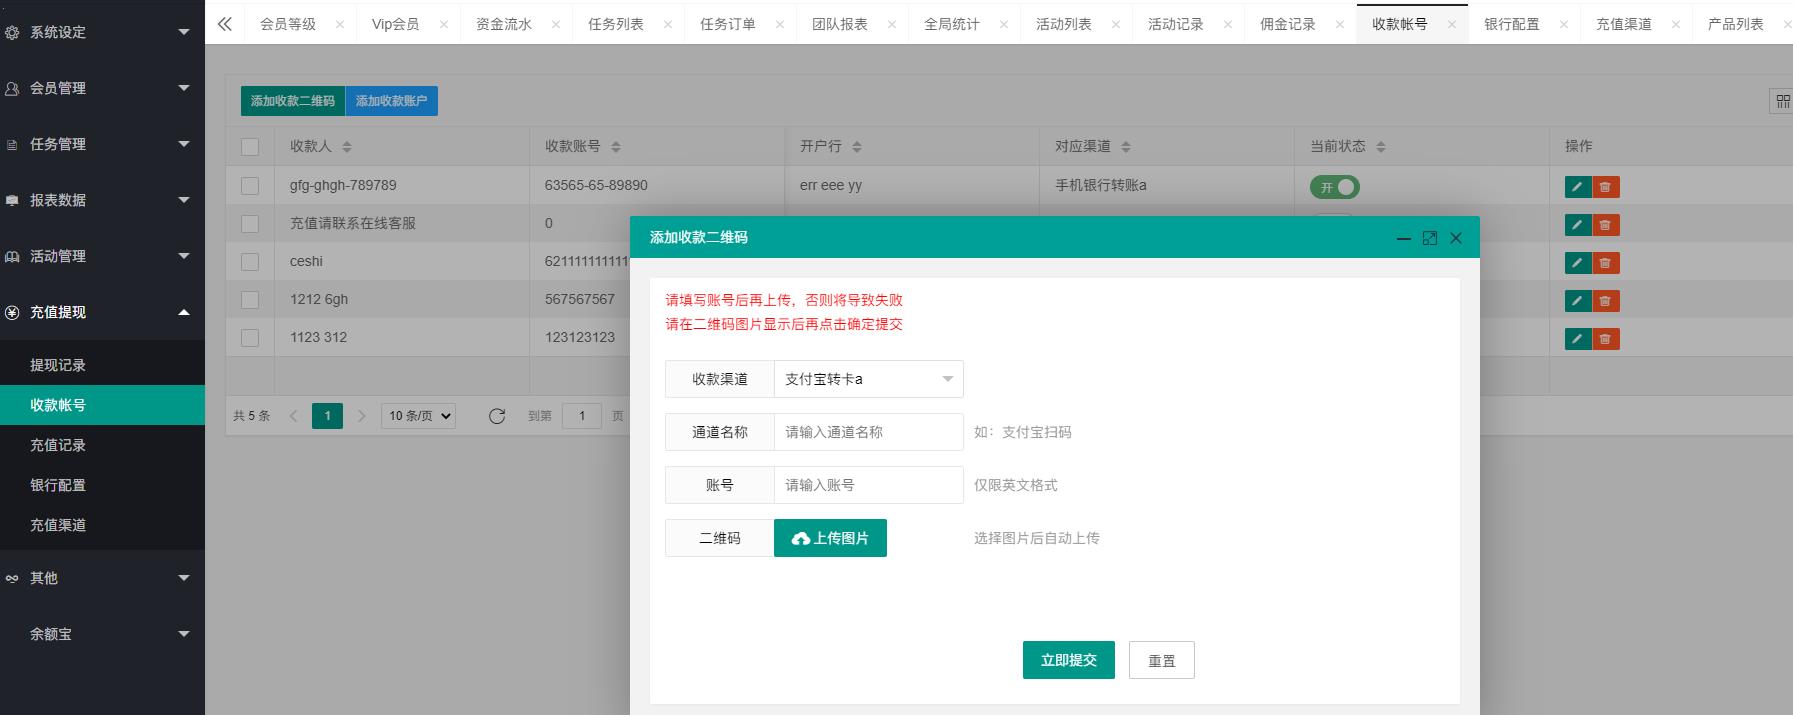Screen dimensions: 1793x715
Task: Sort by 收款账号 column arrows
Action: pos(616,147)
